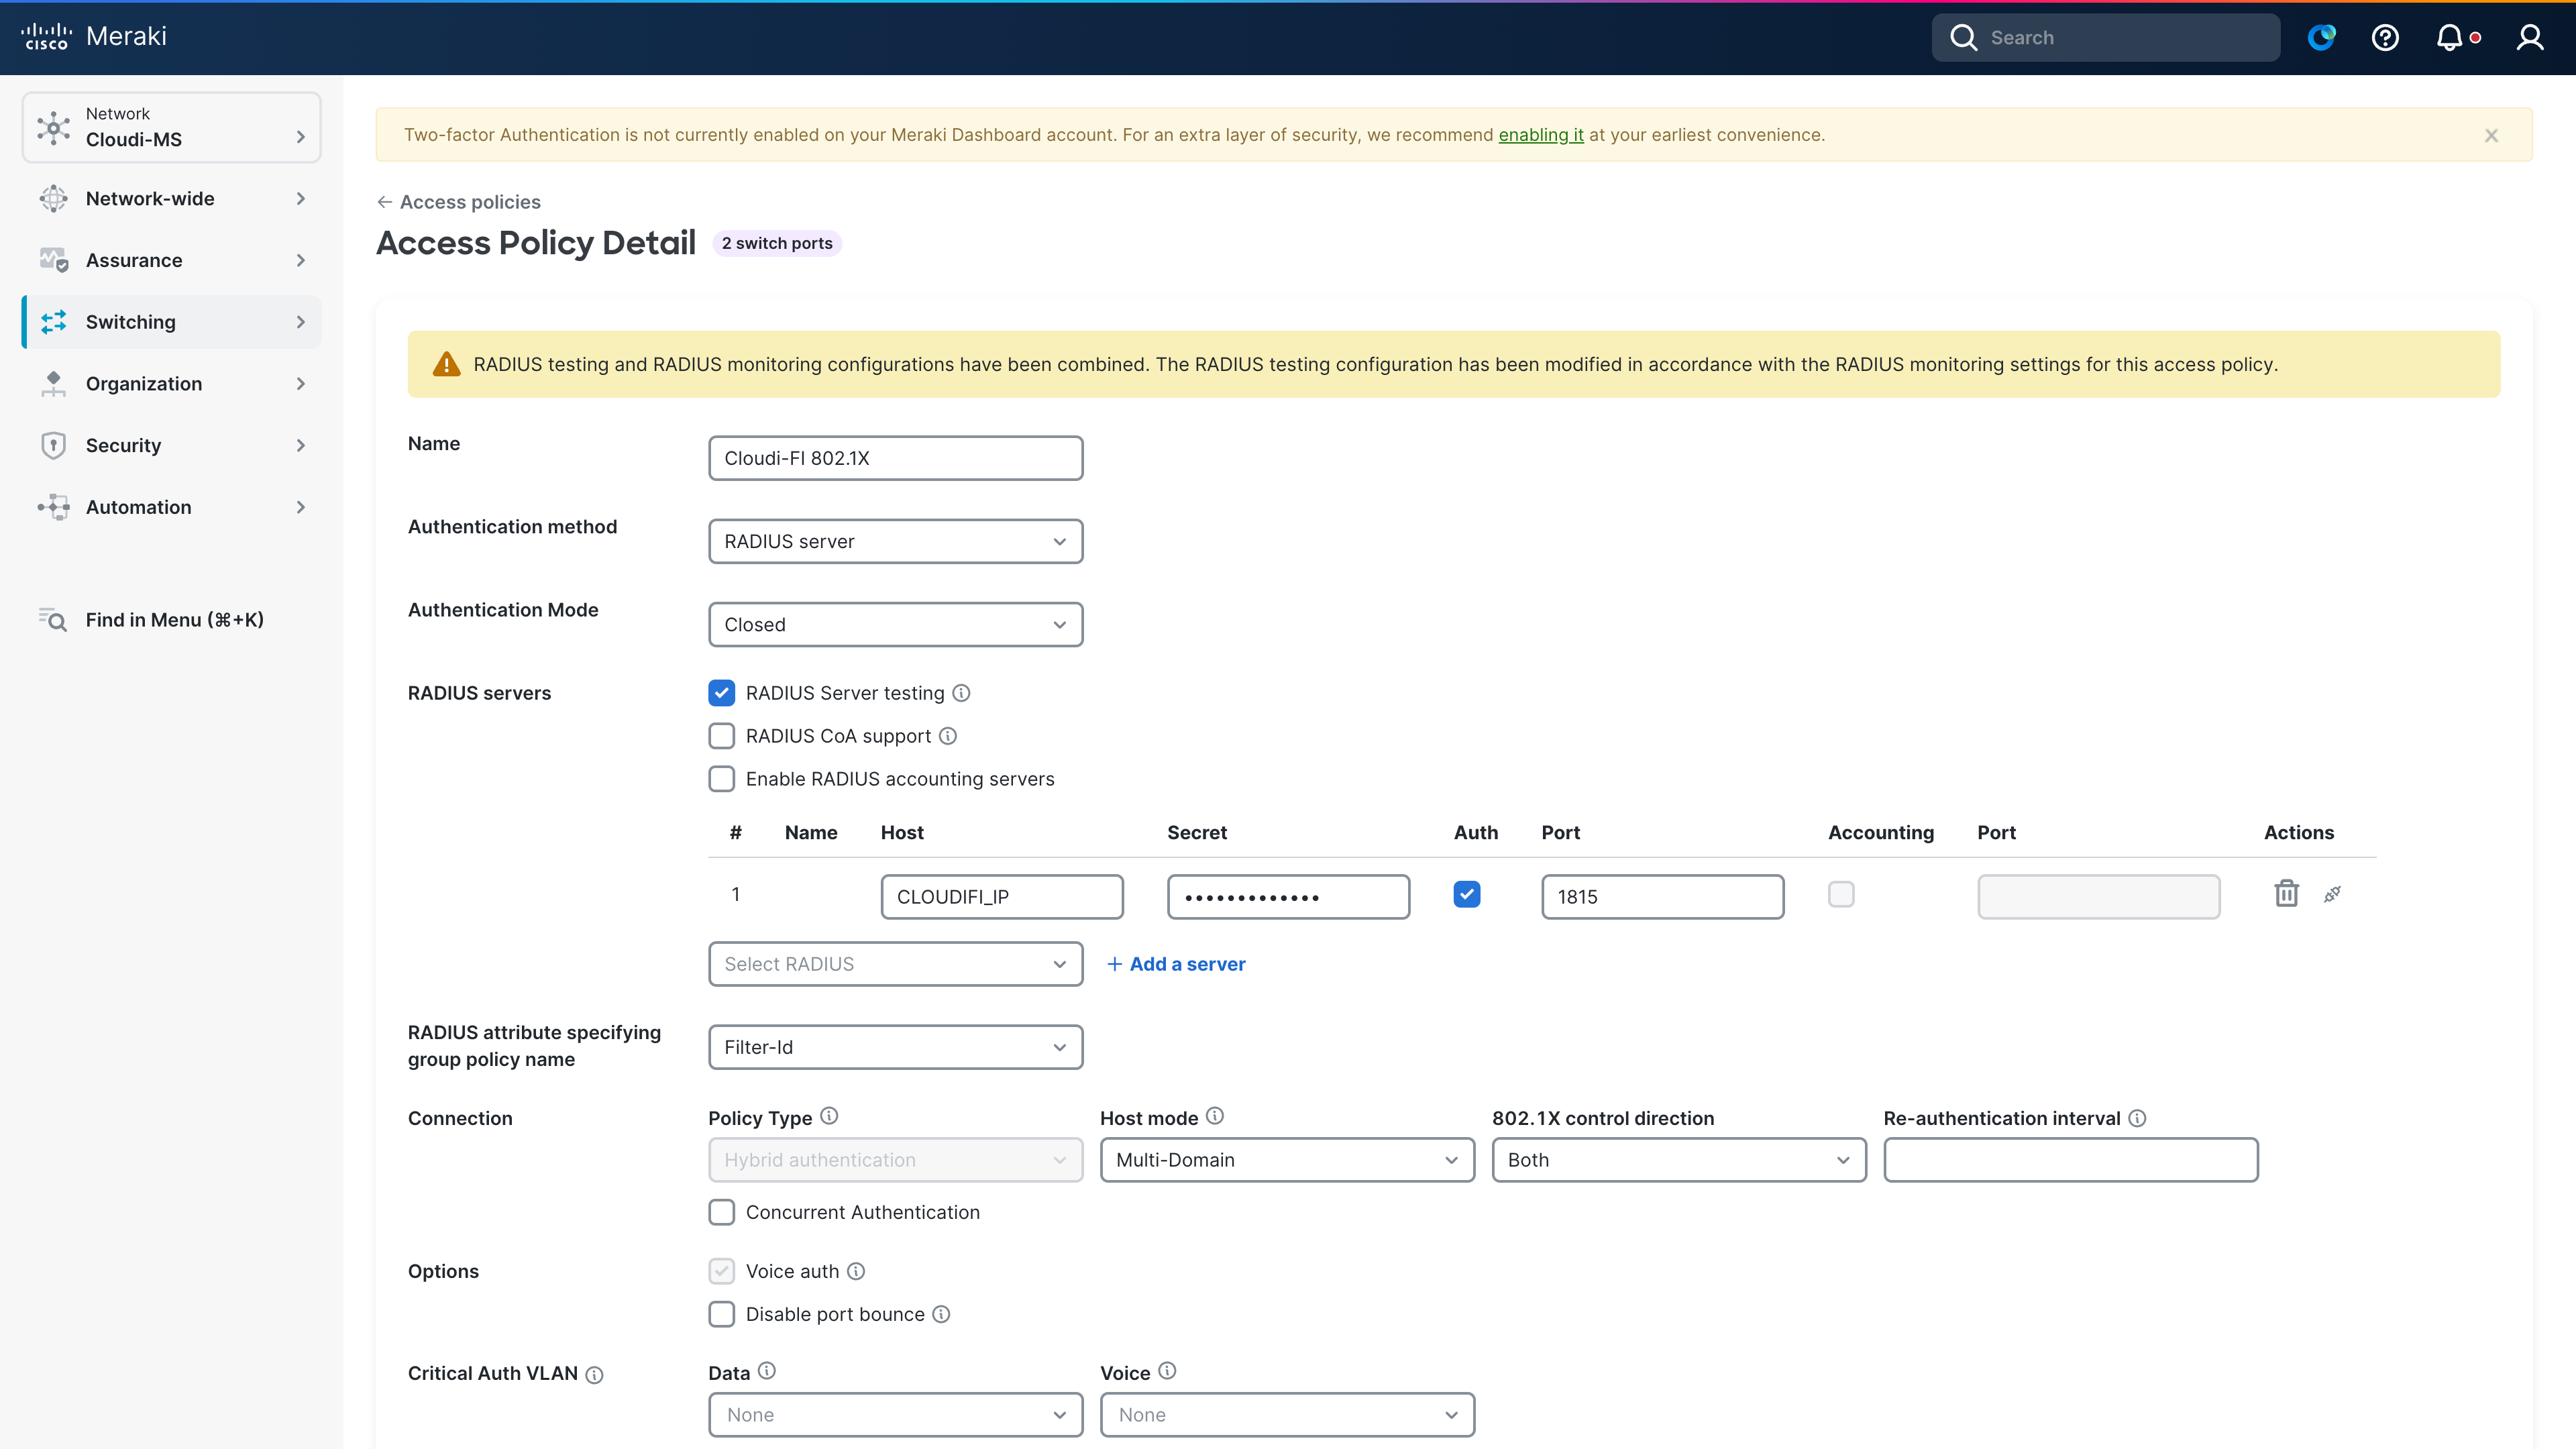The width and height of the screenshot is (2576, 1449).
Task: Test RADIUS server 1 connection icon
Action: [2332, 894]
